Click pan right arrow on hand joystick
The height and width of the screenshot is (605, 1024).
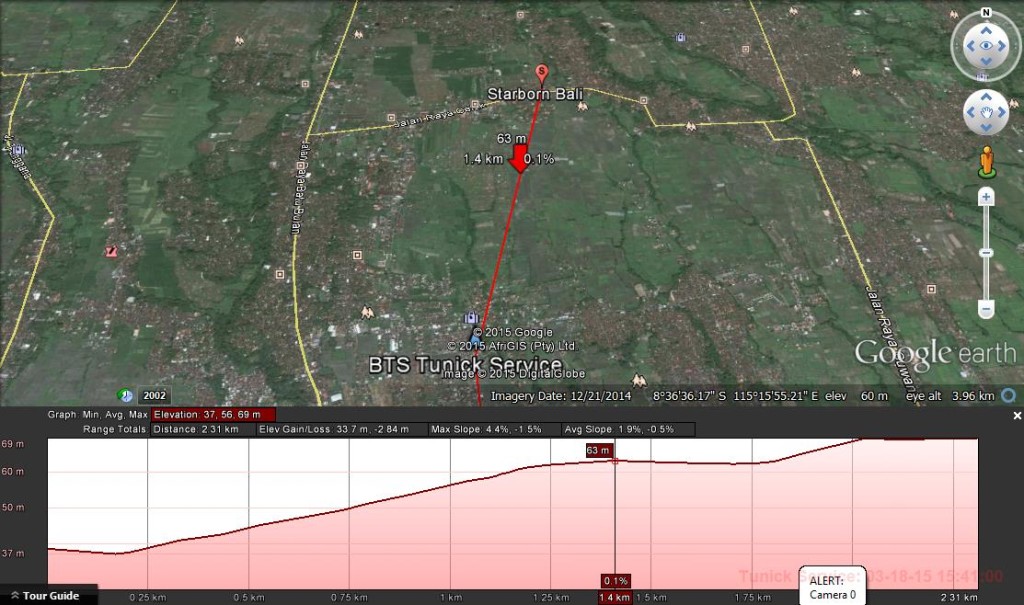[x=1002, y=112]
